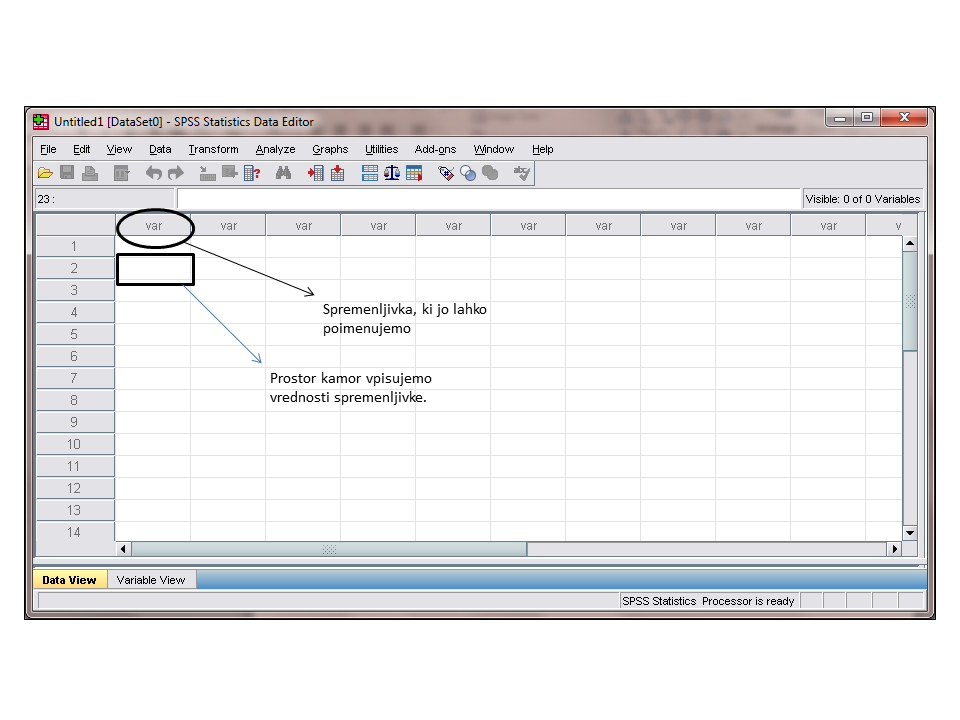The height and width of the screenshot is (720, 960).
Task: Click the Print toolbar icon
Action: tap(90, 173)
